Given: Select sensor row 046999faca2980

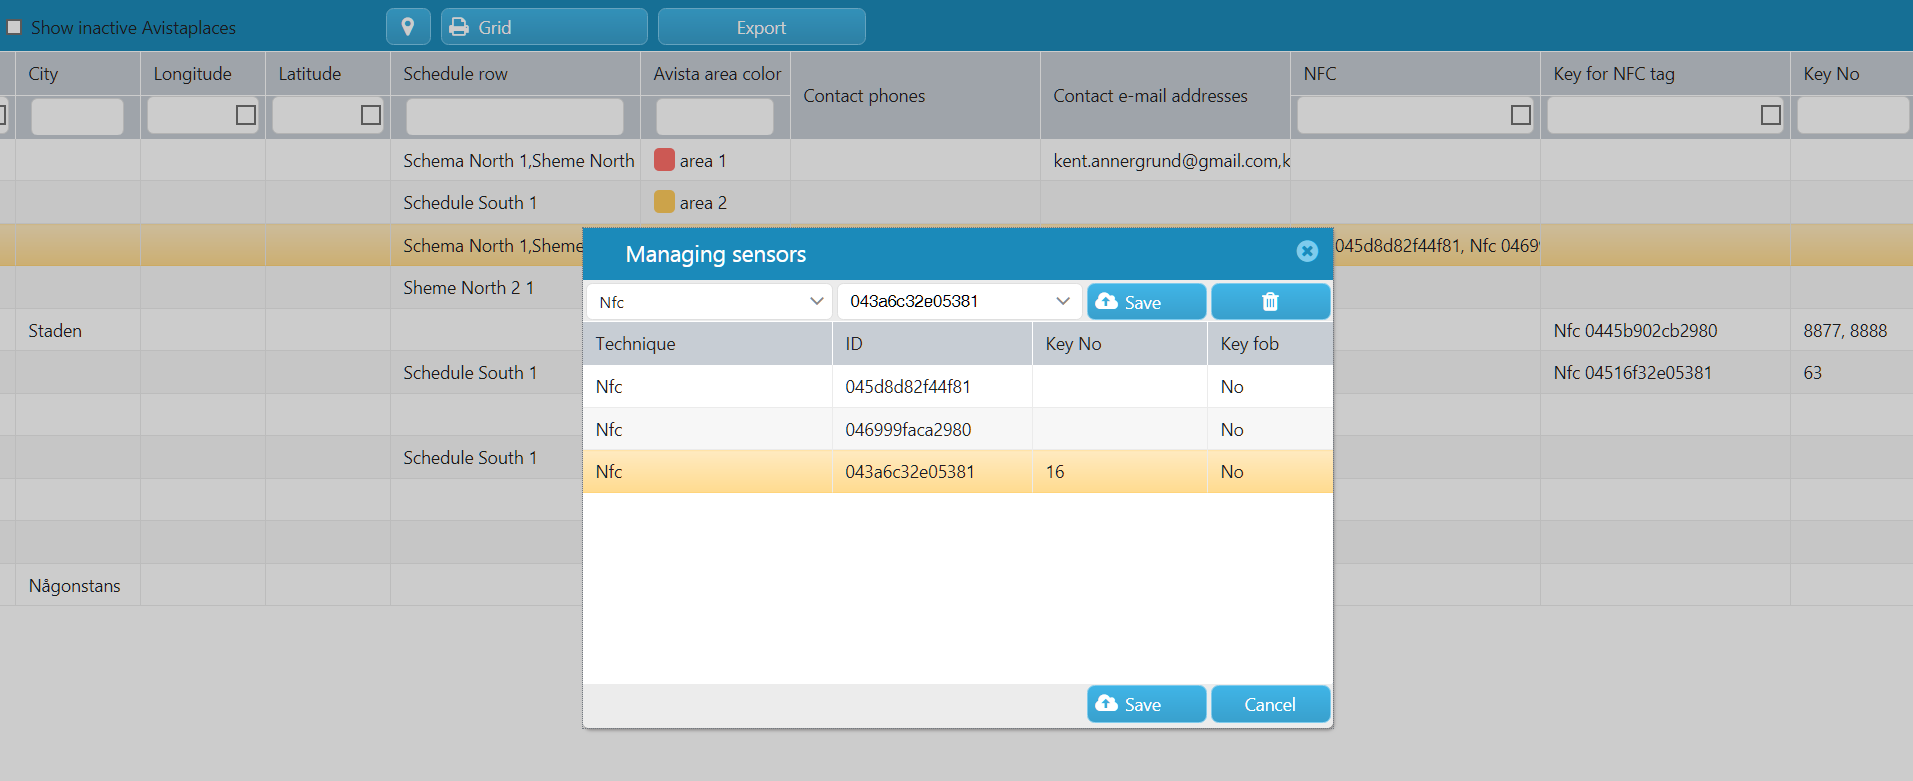Looking at the screenshot, I should coord(957,430).
